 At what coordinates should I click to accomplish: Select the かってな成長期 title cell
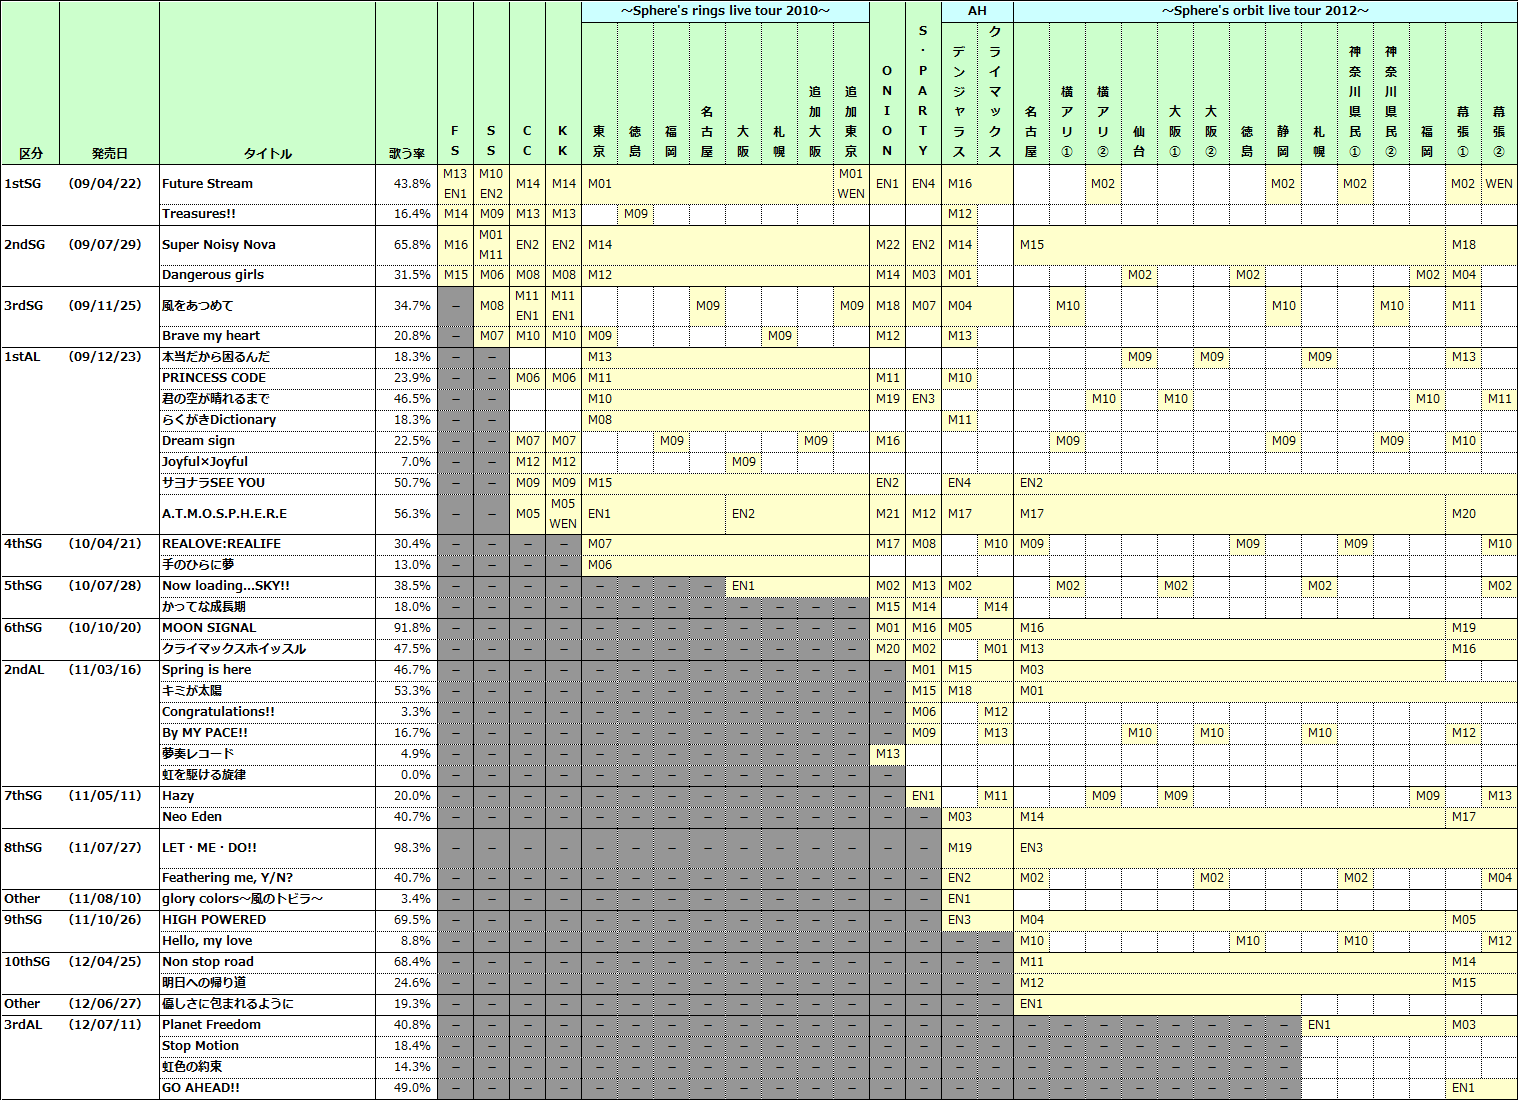268,607
